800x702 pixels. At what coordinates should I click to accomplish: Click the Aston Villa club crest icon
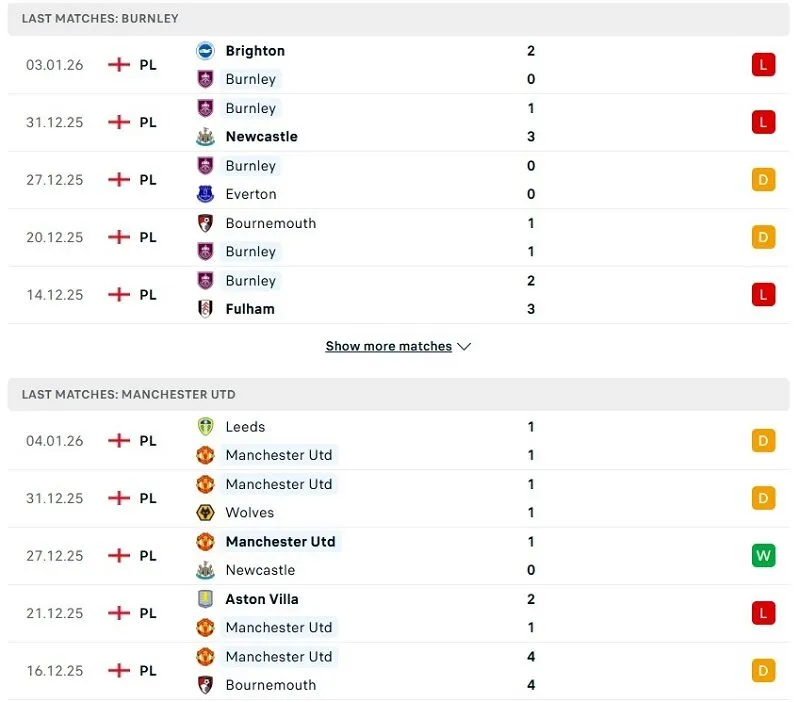pyautogui.click(x=205, y=599)
